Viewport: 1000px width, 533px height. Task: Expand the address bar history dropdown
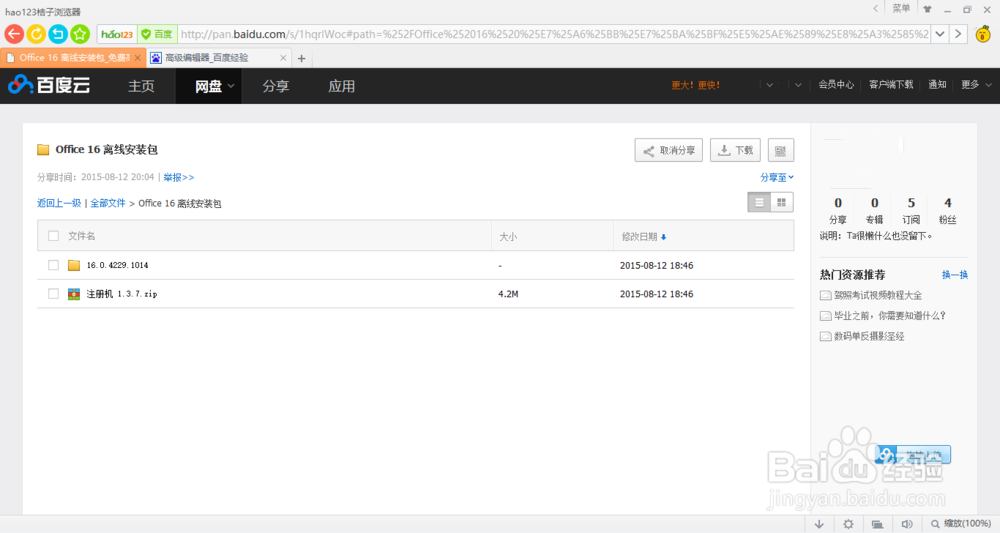pyautogui.click(x=940, y=34)
